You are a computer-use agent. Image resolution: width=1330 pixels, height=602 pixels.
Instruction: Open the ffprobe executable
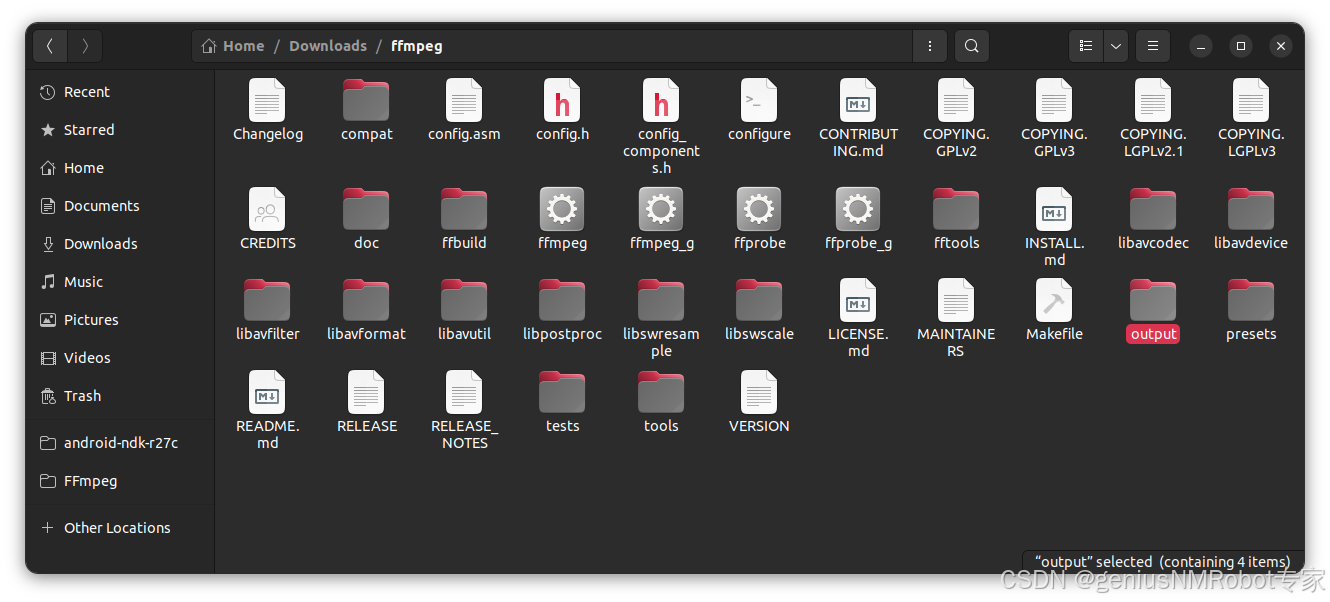(x=758, y=210)
